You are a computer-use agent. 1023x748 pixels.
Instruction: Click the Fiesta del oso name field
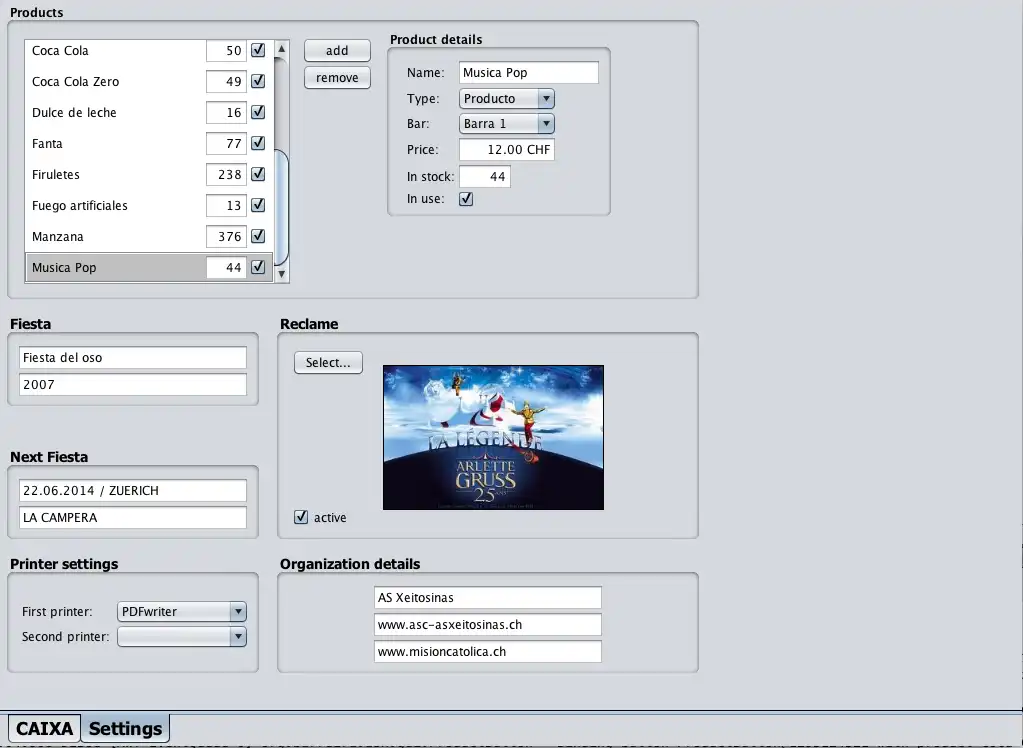(133, 358)
